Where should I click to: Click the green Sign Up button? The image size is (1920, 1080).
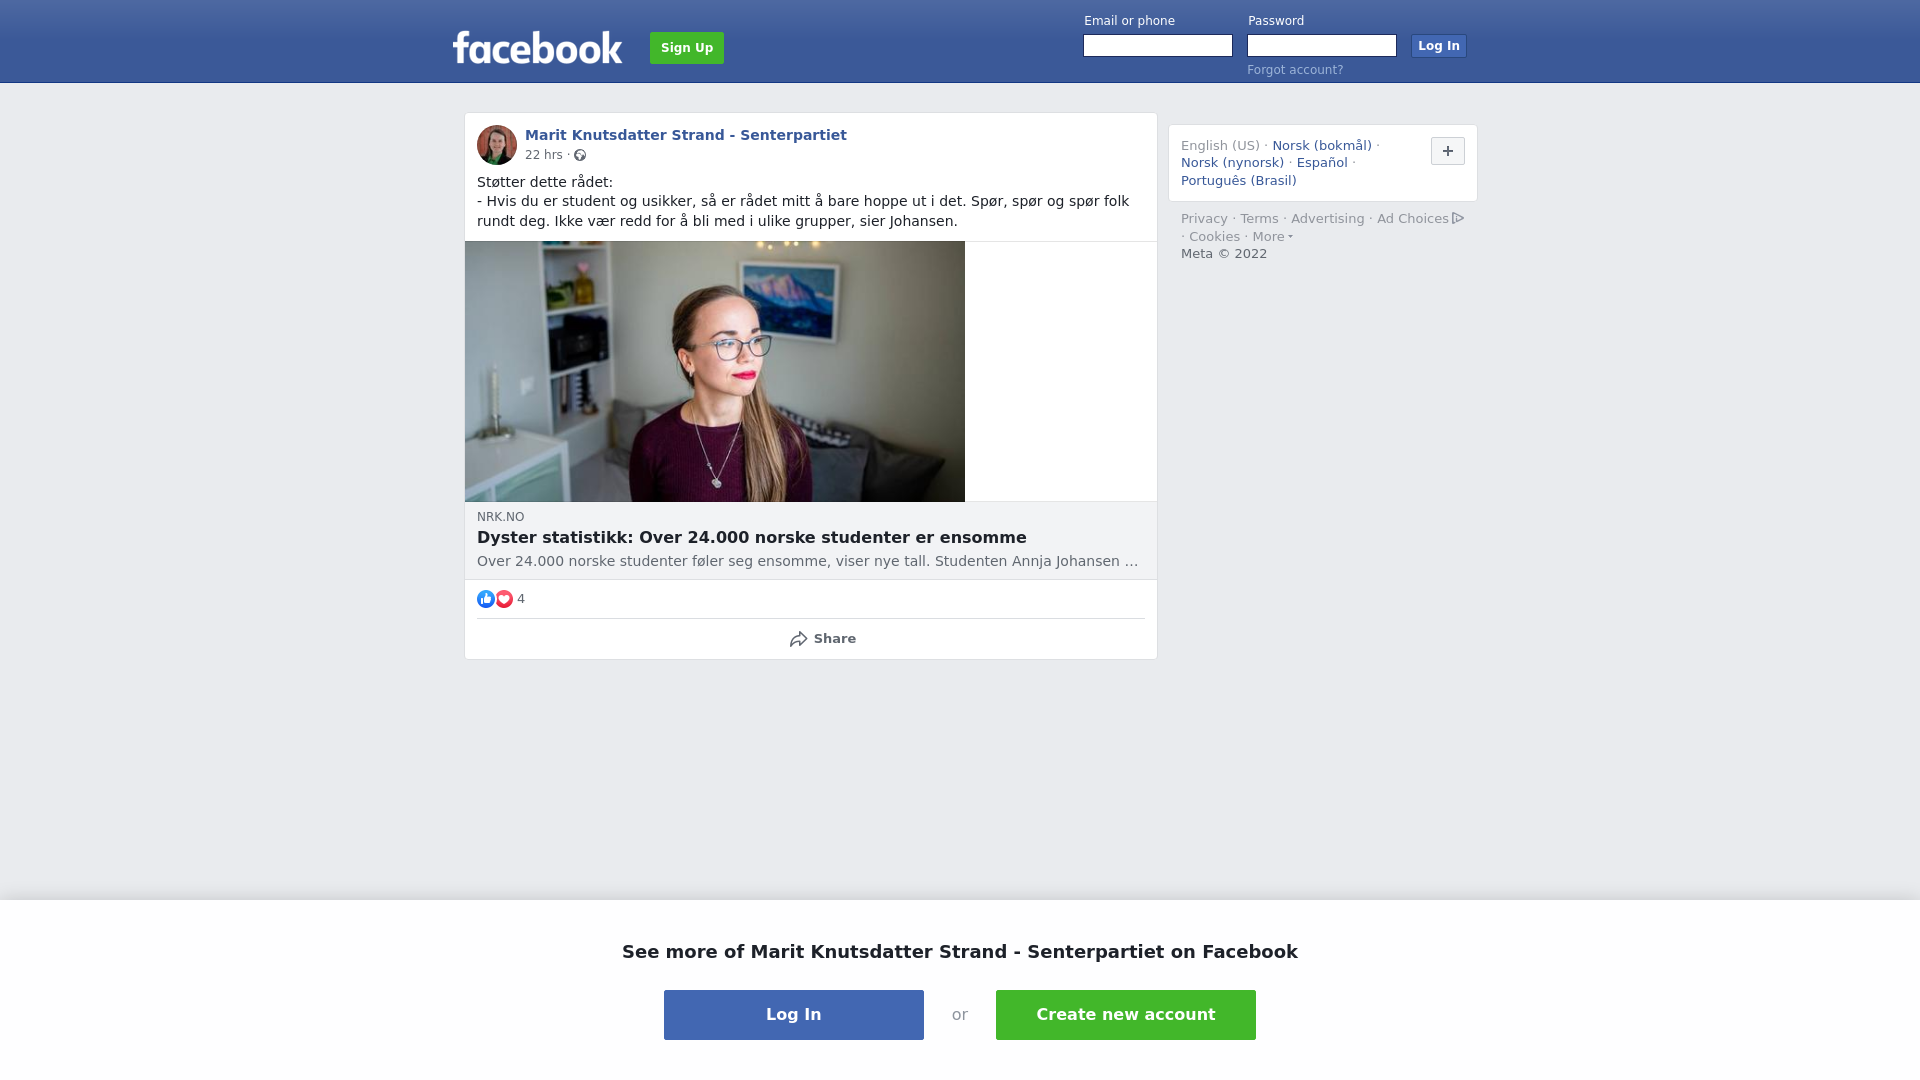click(687, 48)
